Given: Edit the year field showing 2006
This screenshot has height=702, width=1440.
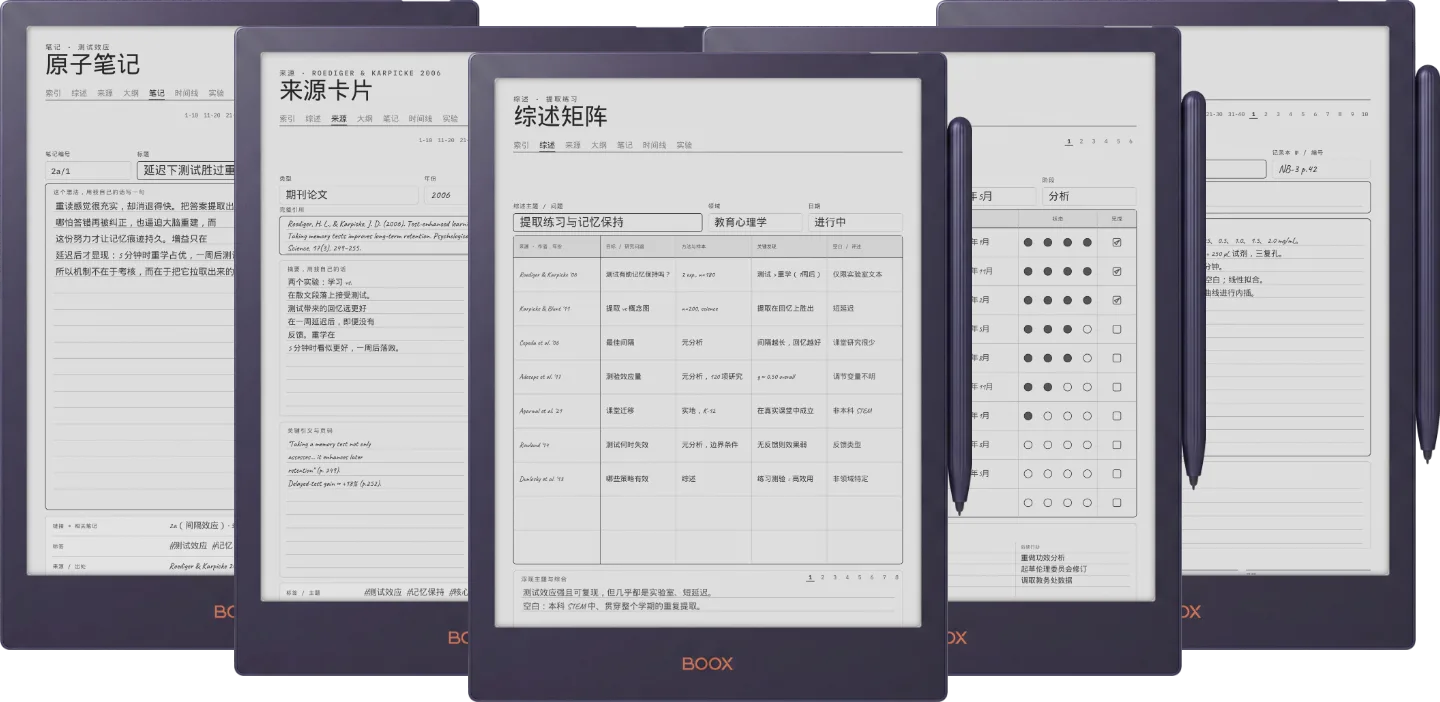Looking at the screenshot, I should [447, 195].
